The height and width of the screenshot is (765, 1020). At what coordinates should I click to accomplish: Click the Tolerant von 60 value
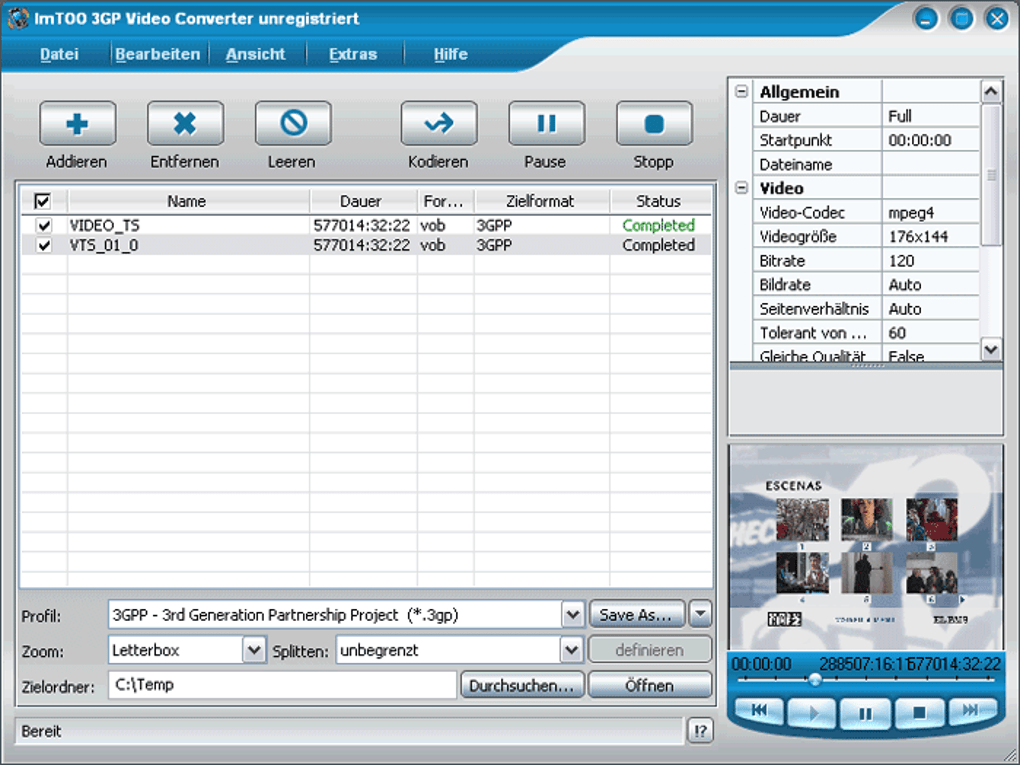coord(930,333)
